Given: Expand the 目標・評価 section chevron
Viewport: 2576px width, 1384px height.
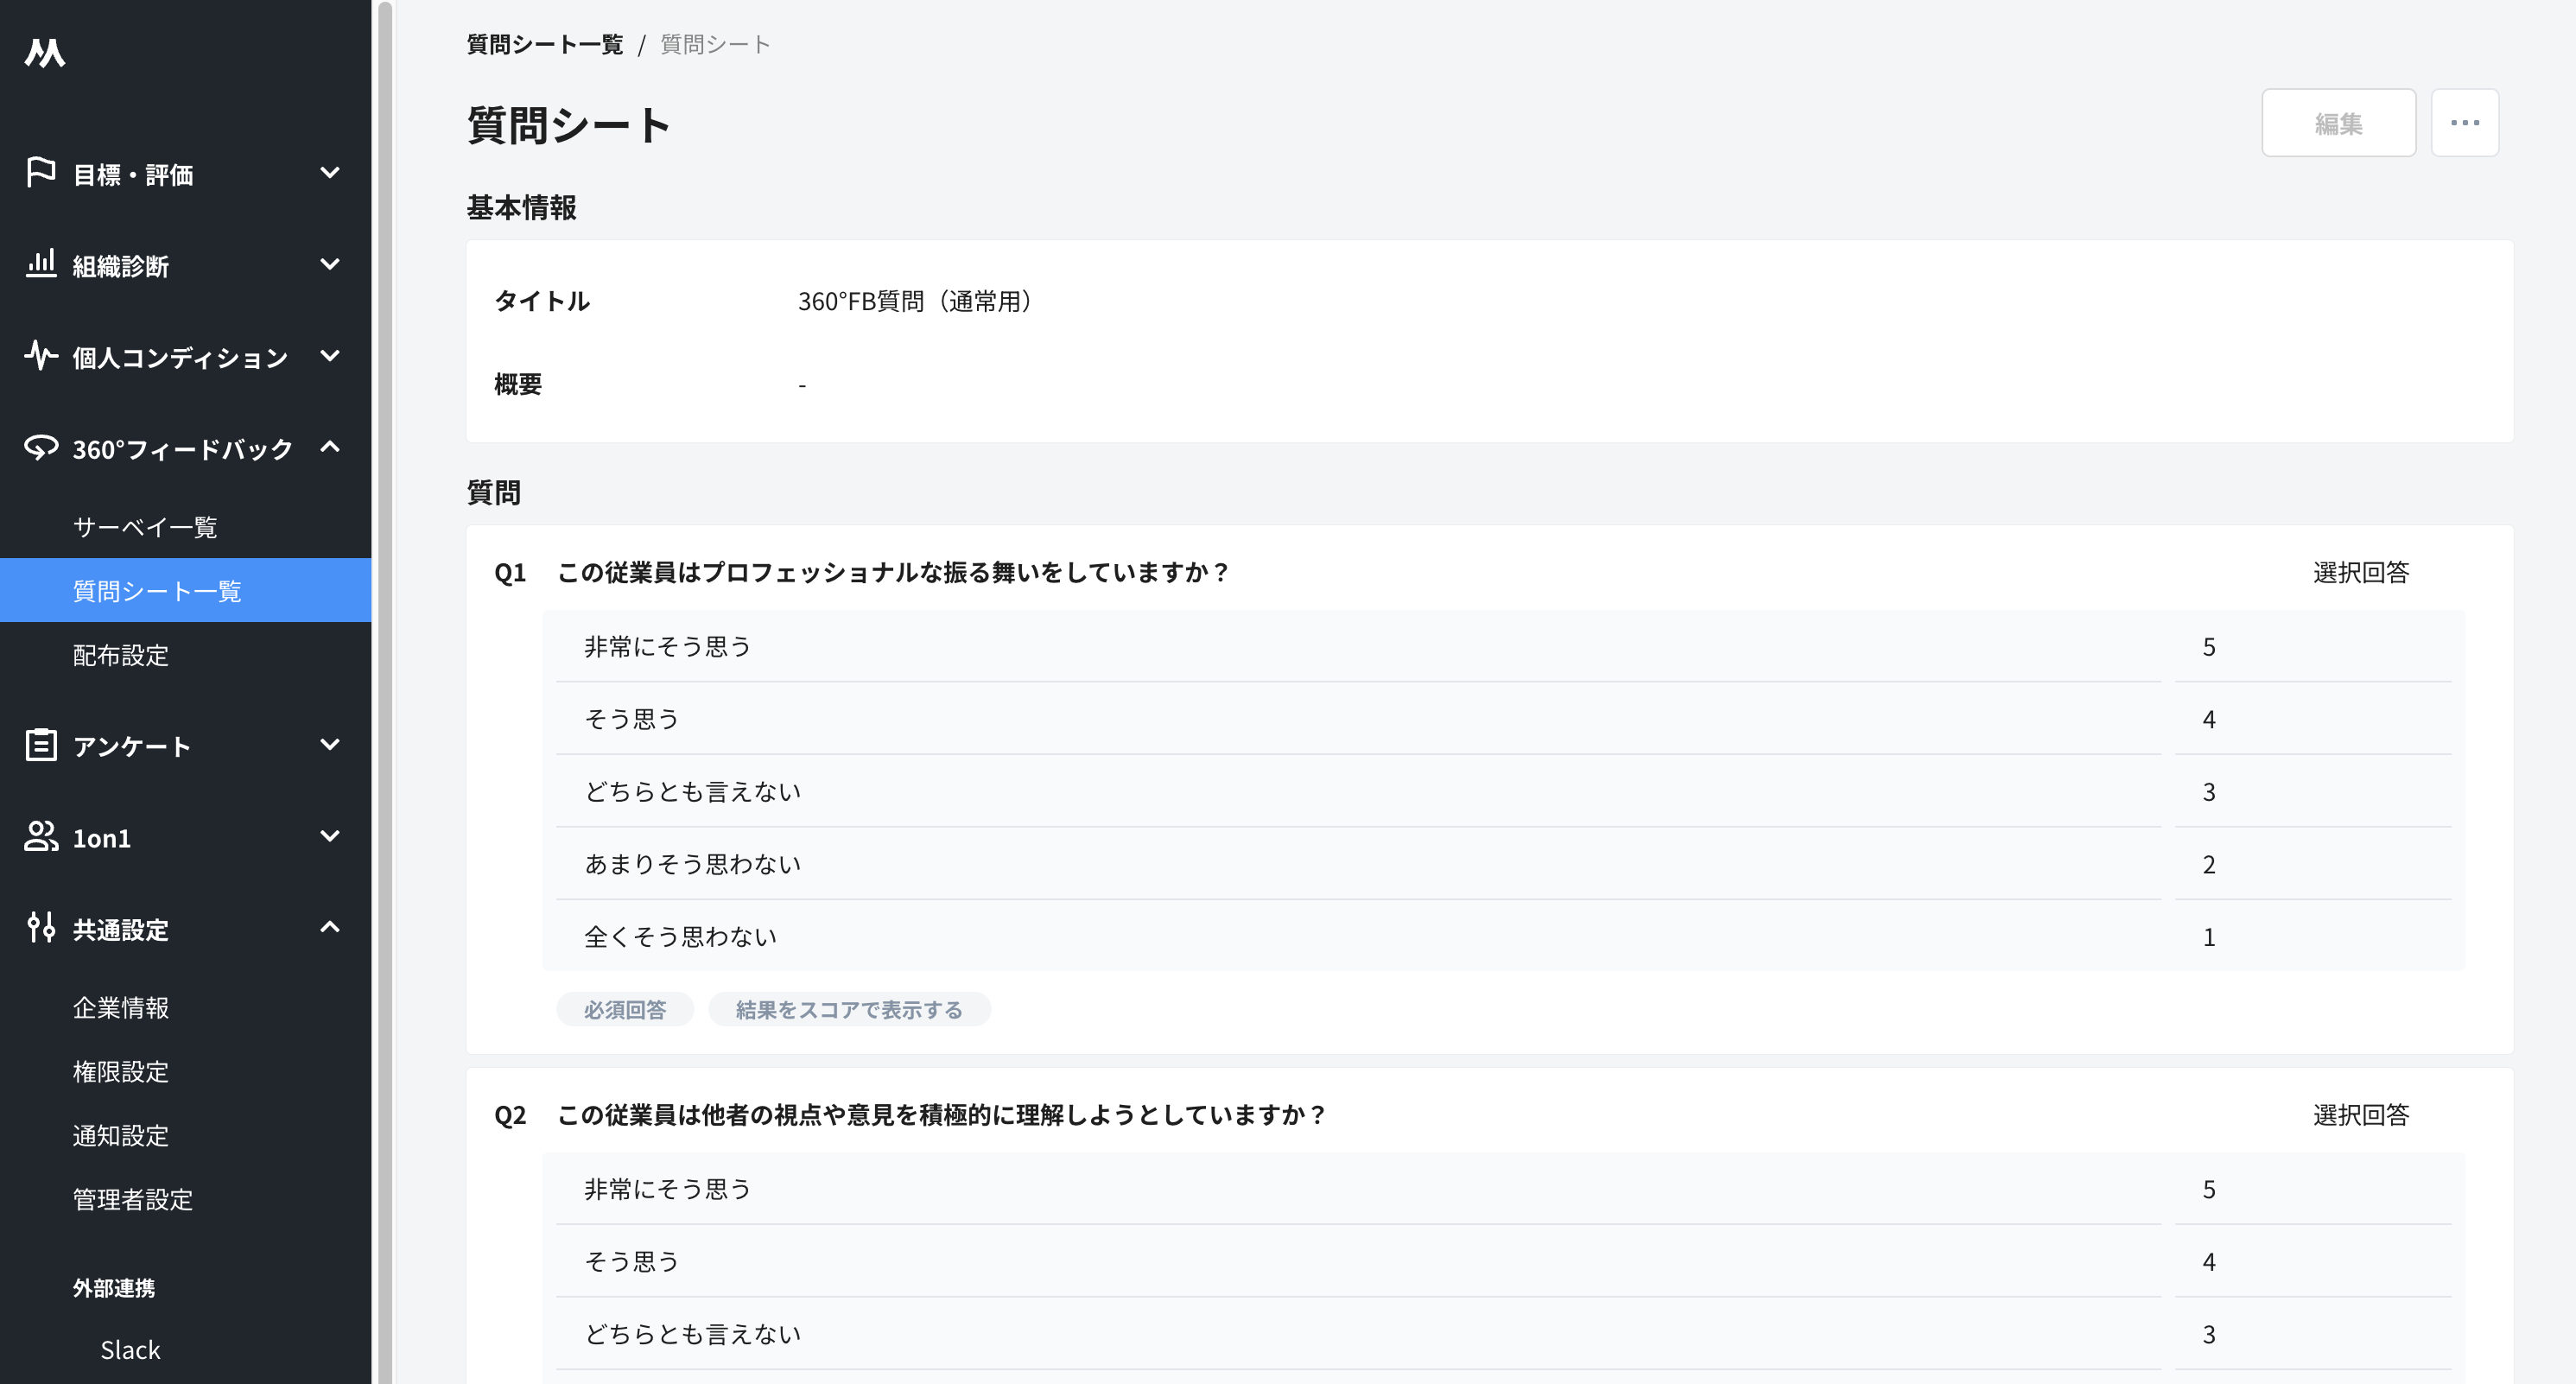Looking at the screenshot, I should tap(330, 173).
